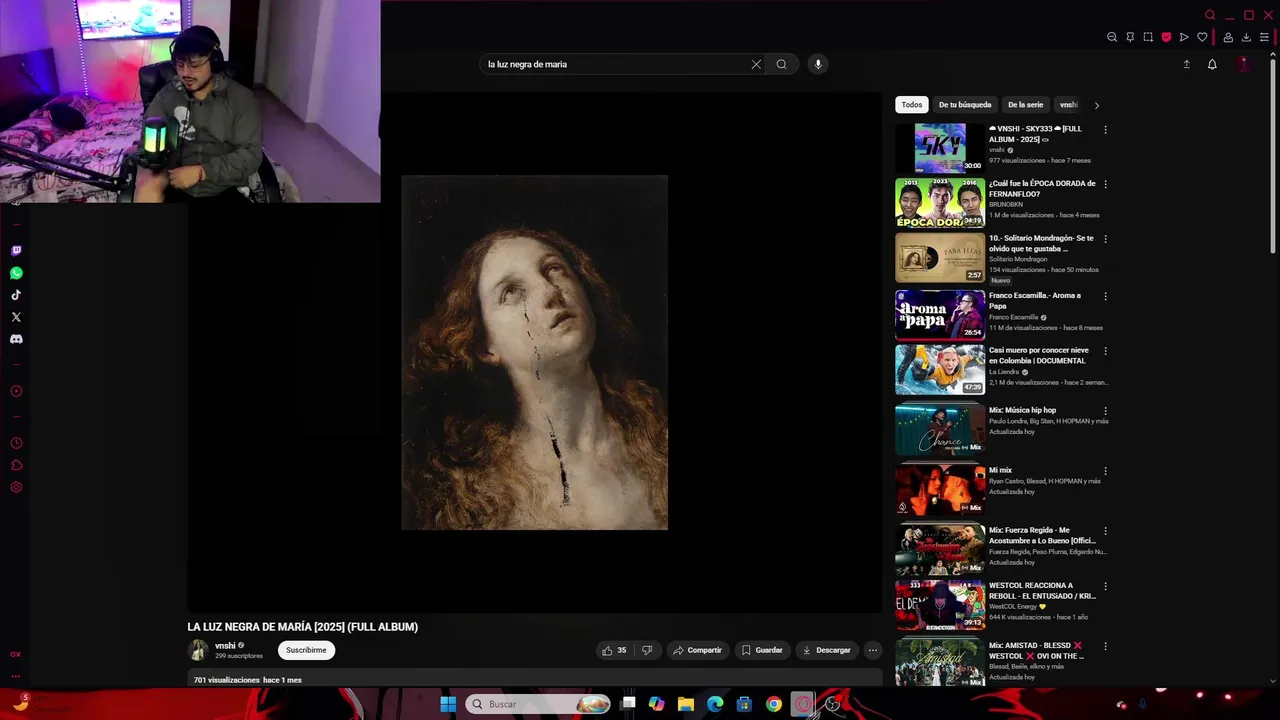The width and height of the screenshot is (1280, 720).
Task: Click the Compartir share button
Action: (697, 650)
